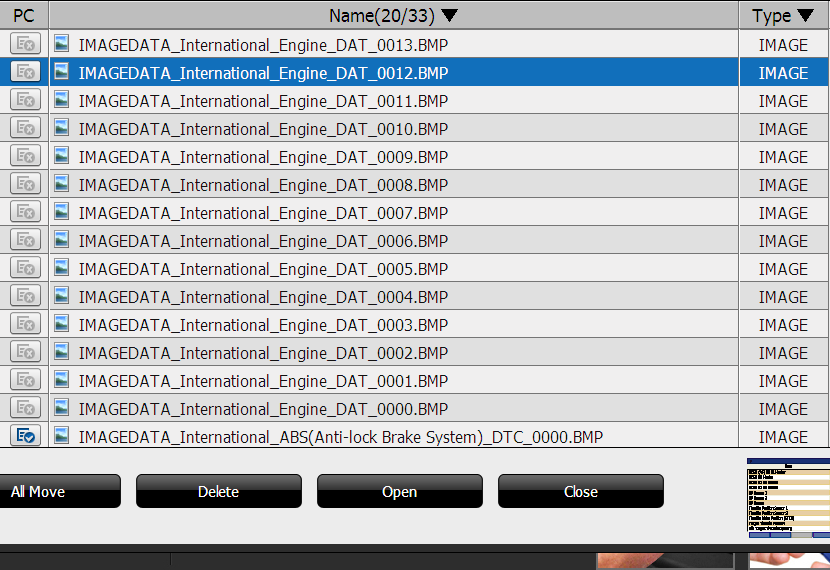Screen dimensions: 830x570
Task: Click IMAGE type cell of ABS DTC_0000.BMP
Action: tap(783, 436)
